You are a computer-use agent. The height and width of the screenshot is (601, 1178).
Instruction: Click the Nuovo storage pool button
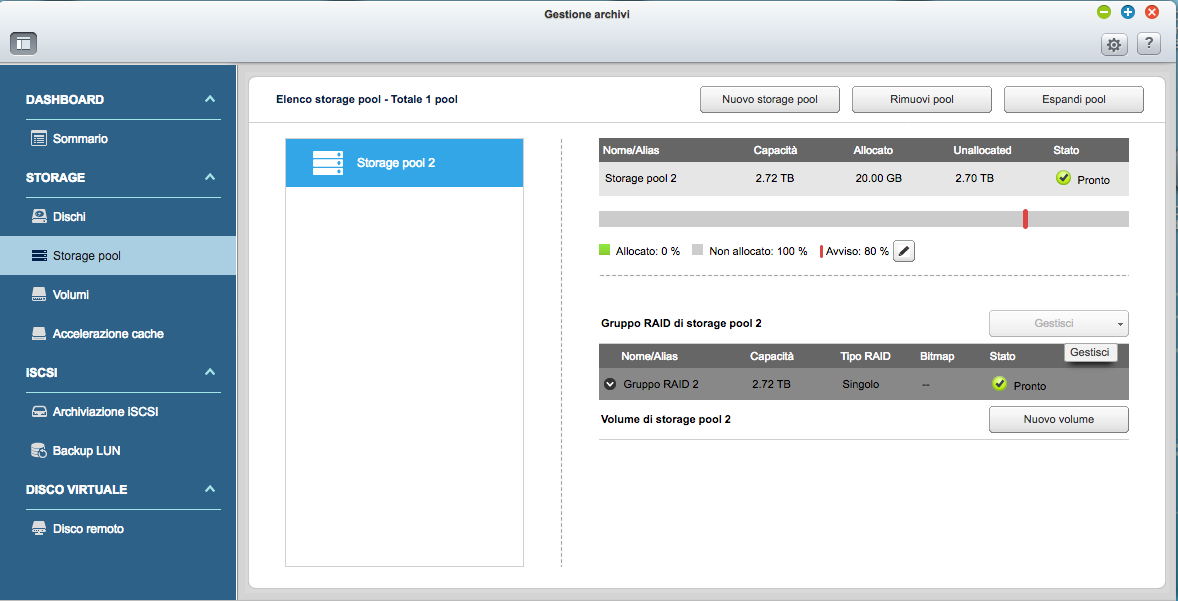click(770, 100)
